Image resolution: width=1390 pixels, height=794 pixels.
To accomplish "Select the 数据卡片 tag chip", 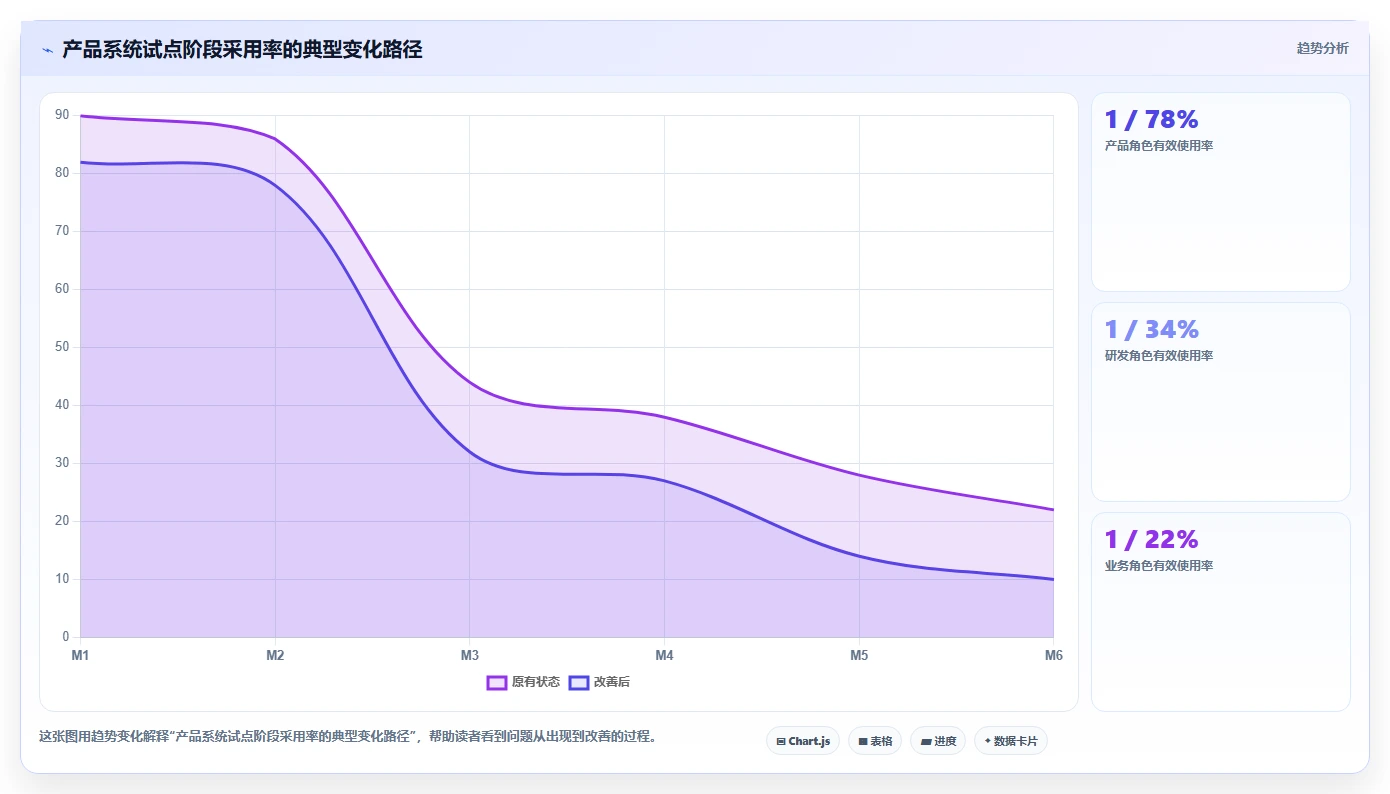I will click(x=1011, y=741).
